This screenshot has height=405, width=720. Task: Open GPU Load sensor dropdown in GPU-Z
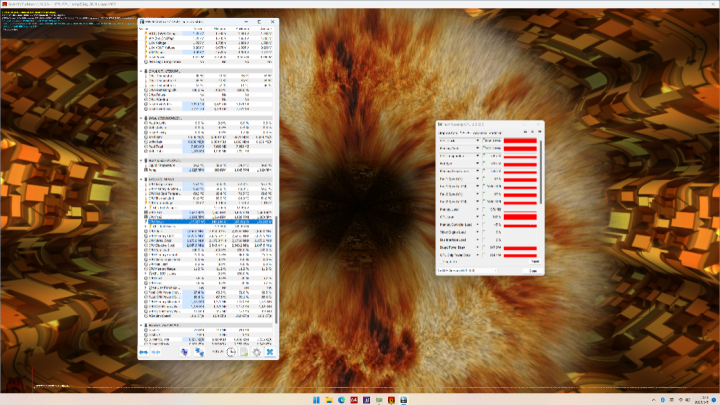478,217
